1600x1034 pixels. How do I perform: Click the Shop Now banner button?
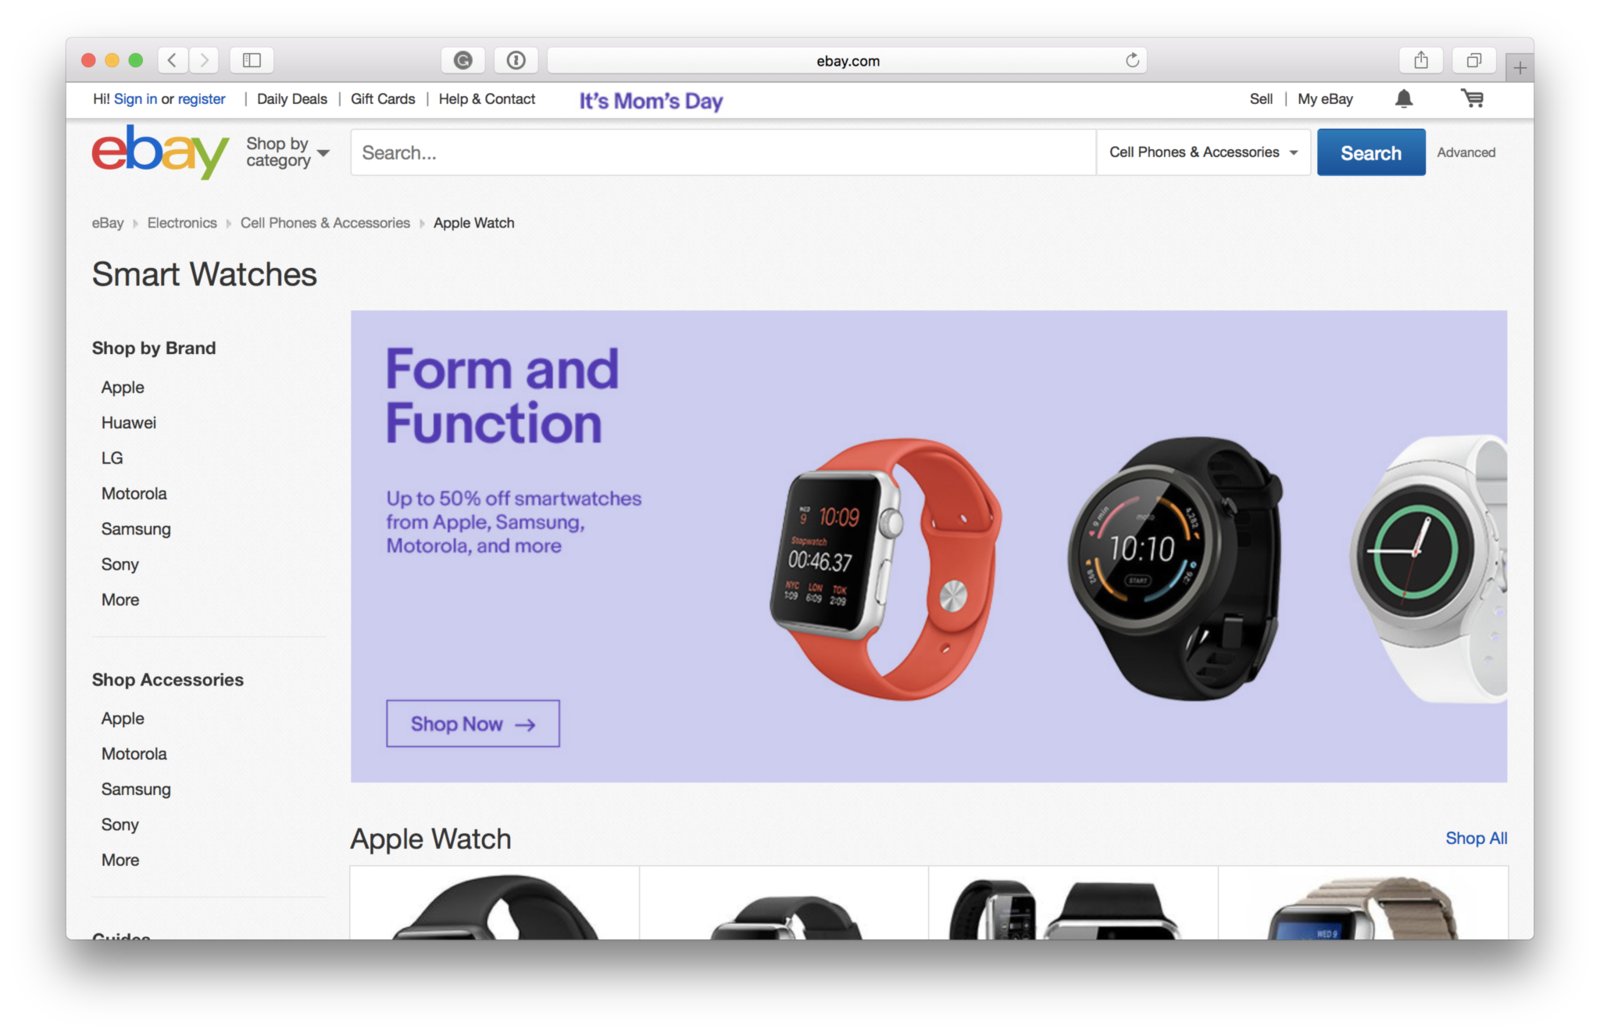click(473, 723)
